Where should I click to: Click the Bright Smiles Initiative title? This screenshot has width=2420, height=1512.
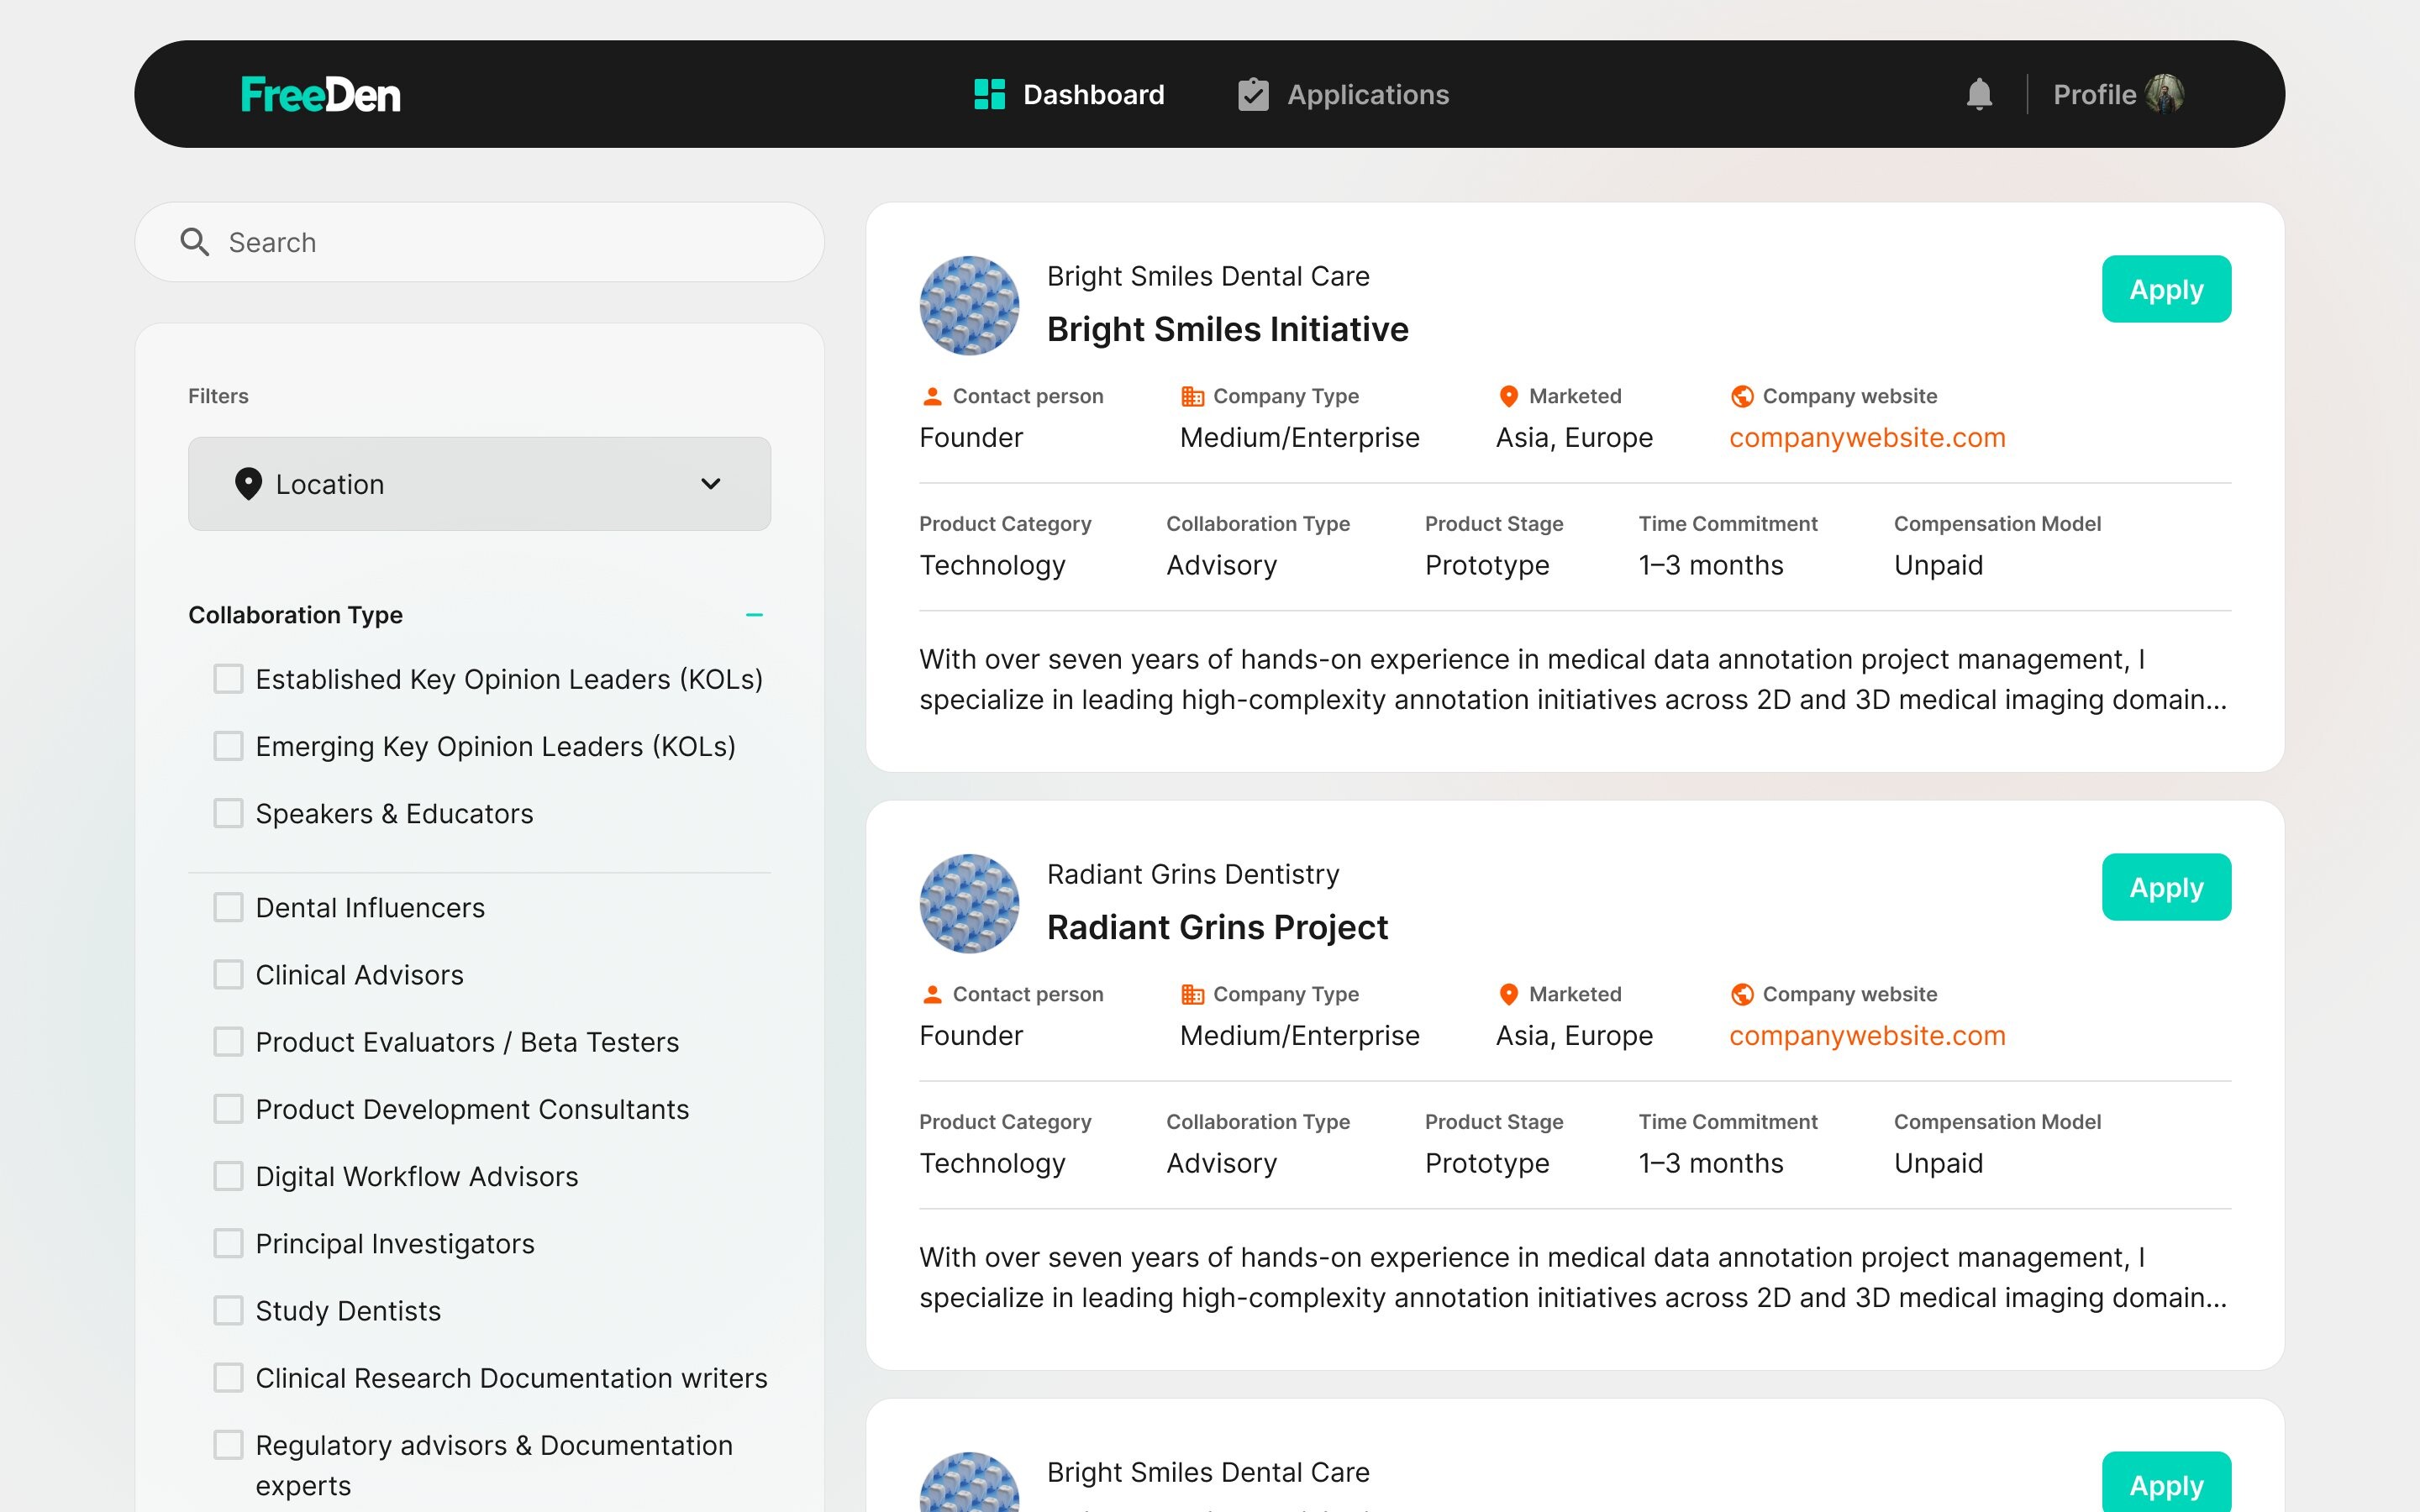[1227, 329]
